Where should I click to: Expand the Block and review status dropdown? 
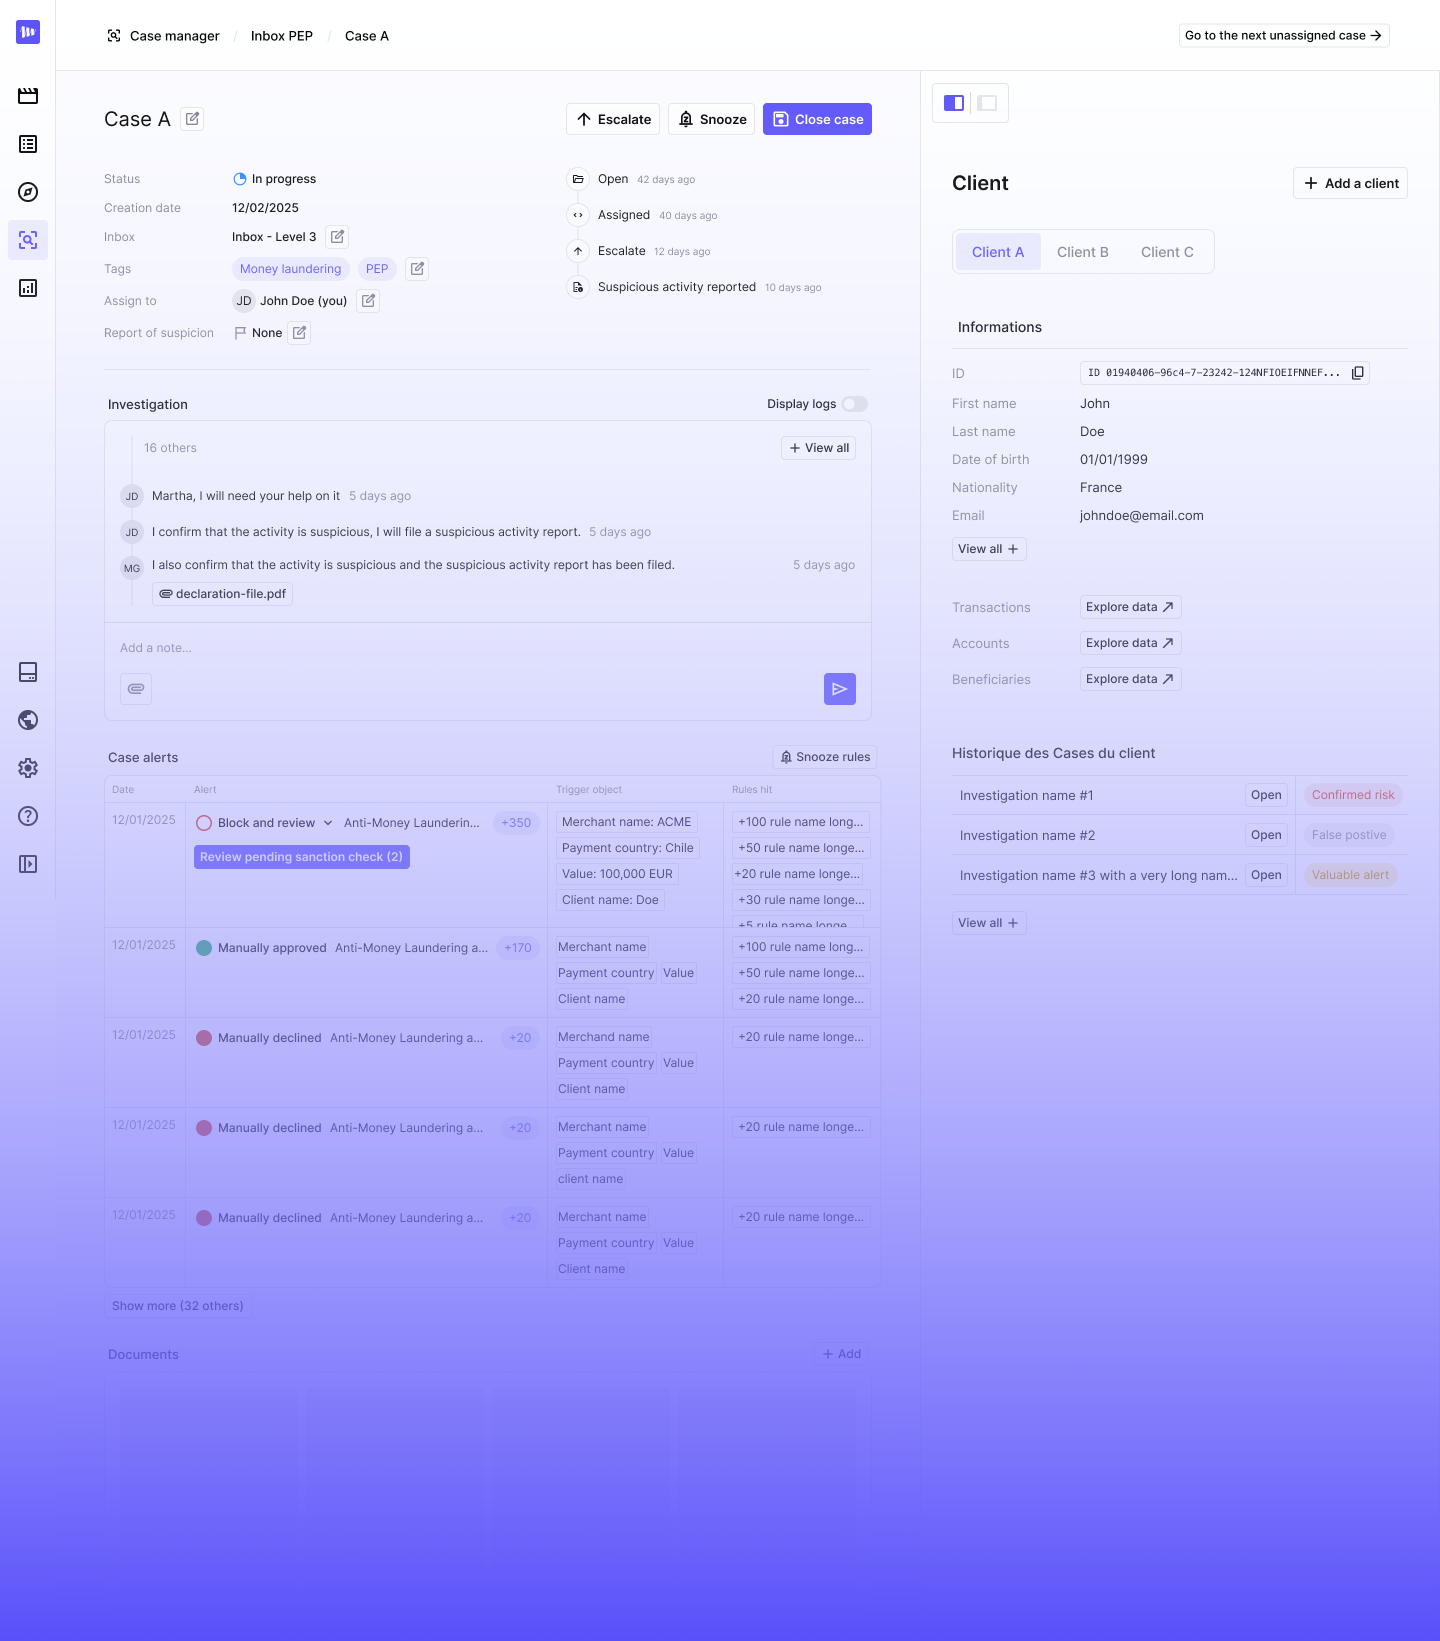click(x=328, y=823)
